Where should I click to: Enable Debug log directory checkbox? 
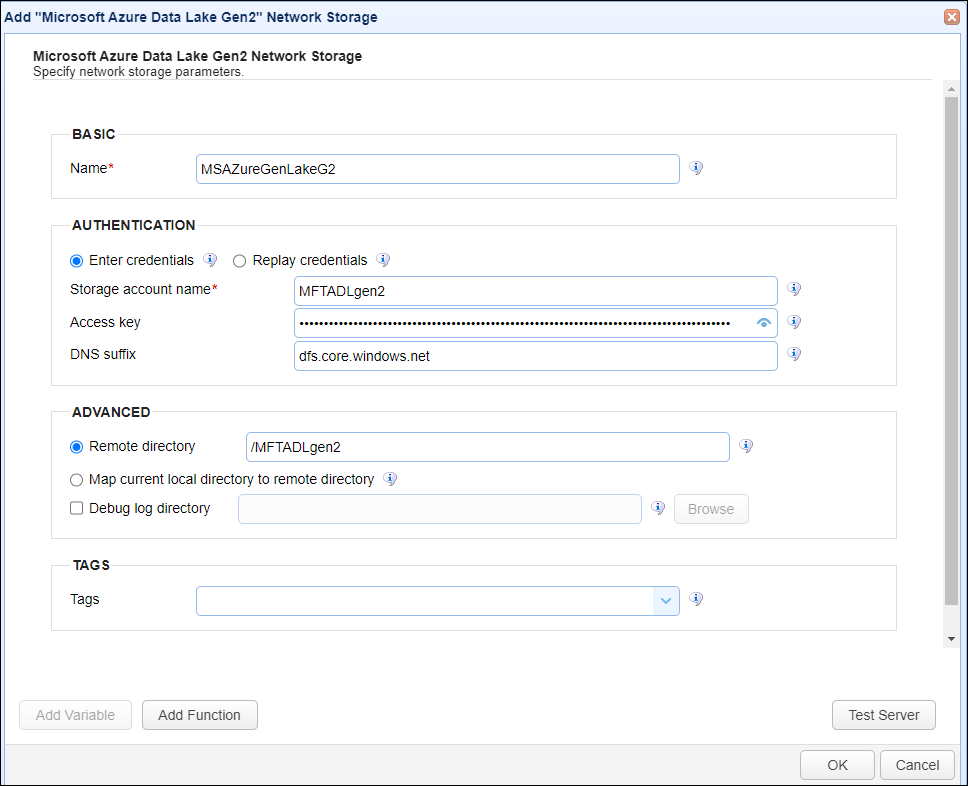click(x=77, y=508)
